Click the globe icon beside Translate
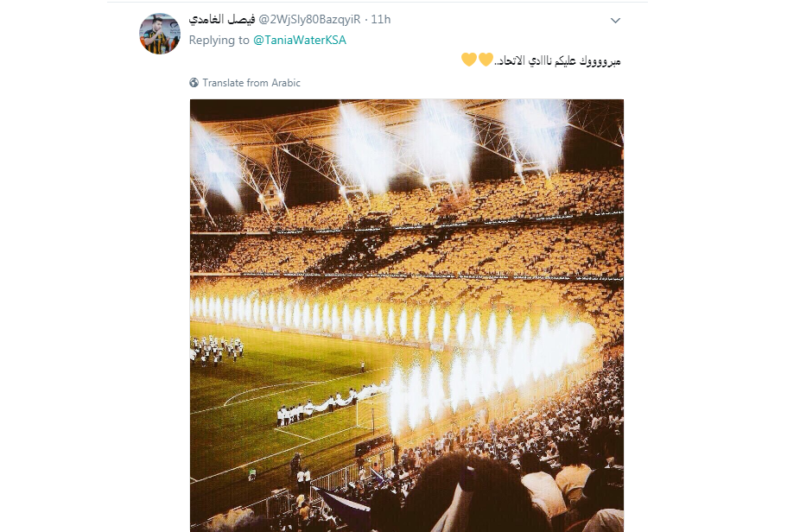Screen dimensions: 800x532 194,83
